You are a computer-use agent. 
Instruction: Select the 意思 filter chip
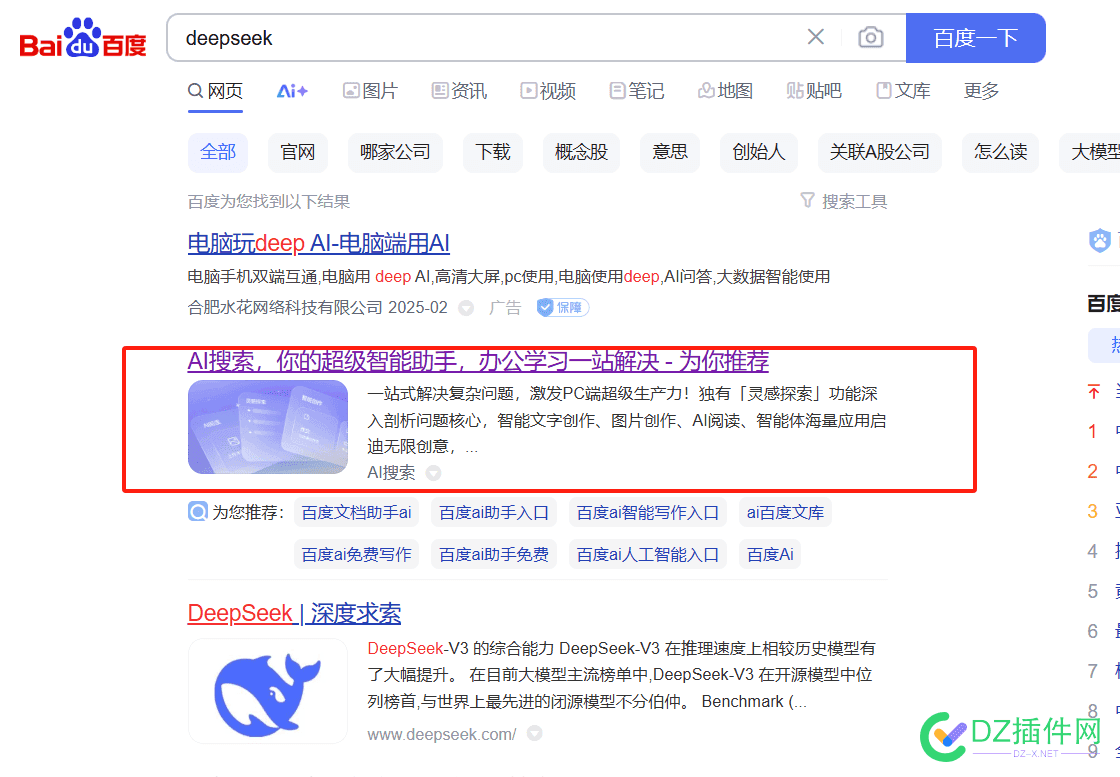(x=670, y=152)
